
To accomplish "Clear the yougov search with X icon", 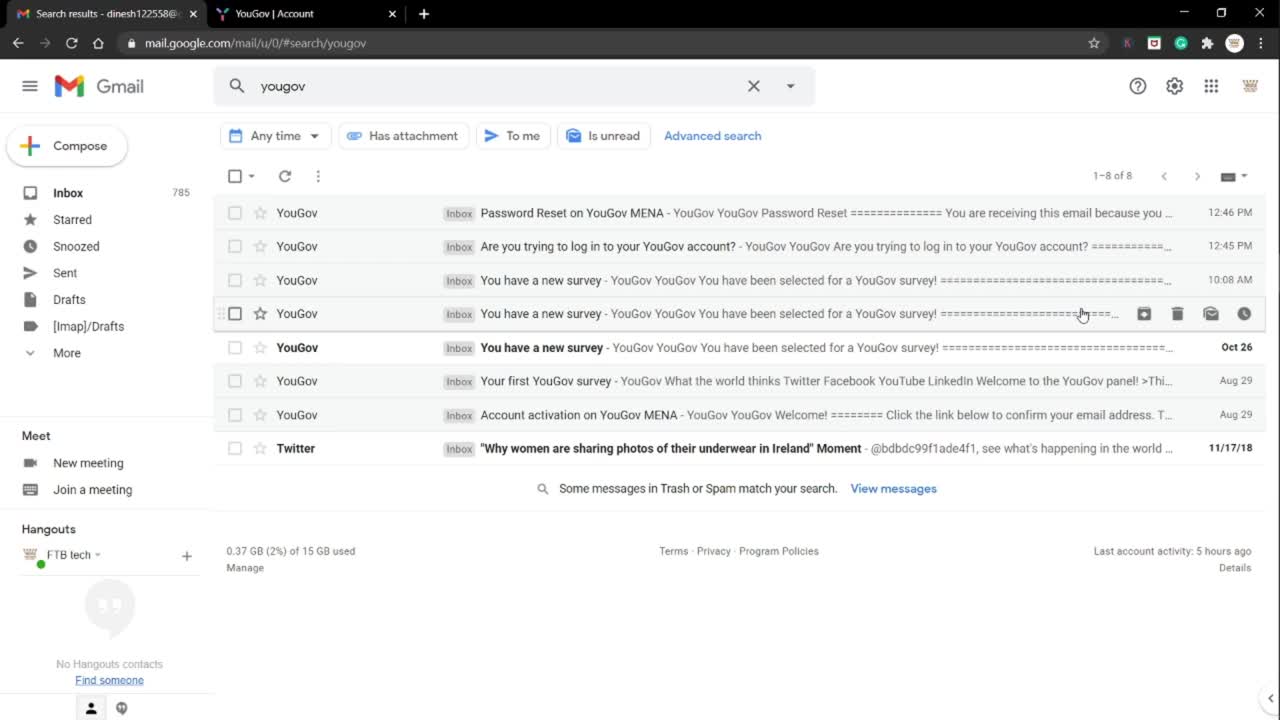I will (754, 86).
